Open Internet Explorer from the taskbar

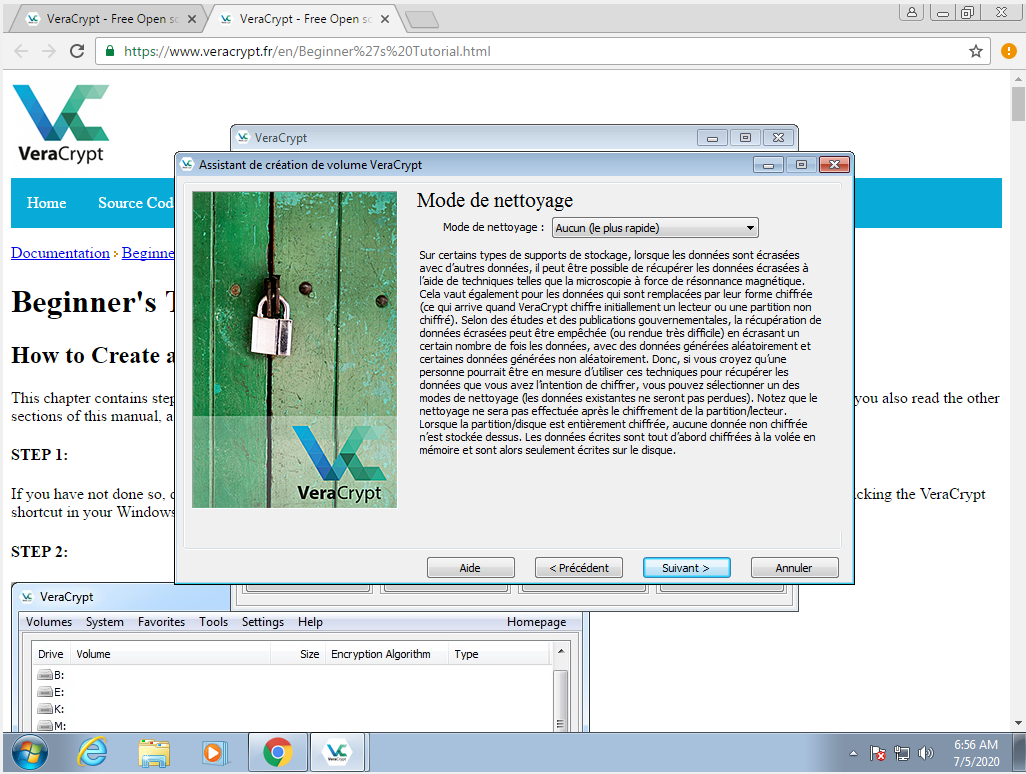(x=92, y=752)
